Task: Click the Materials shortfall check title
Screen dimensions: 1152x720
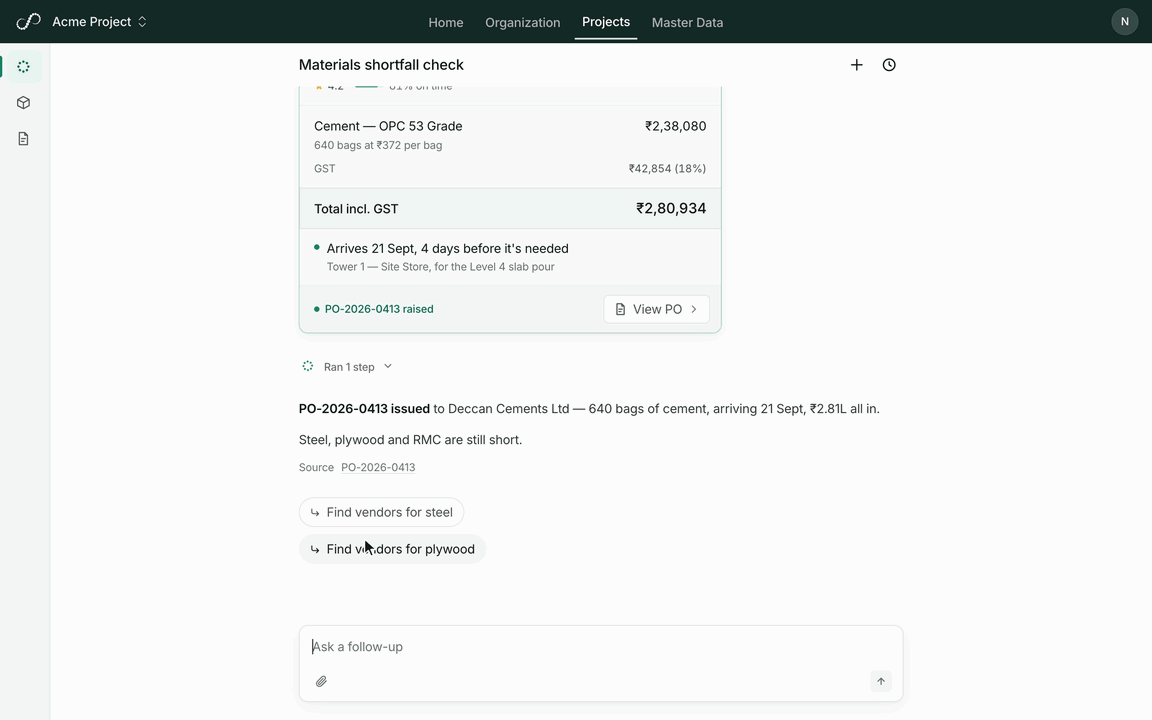Action: click(x=381, y=65)
